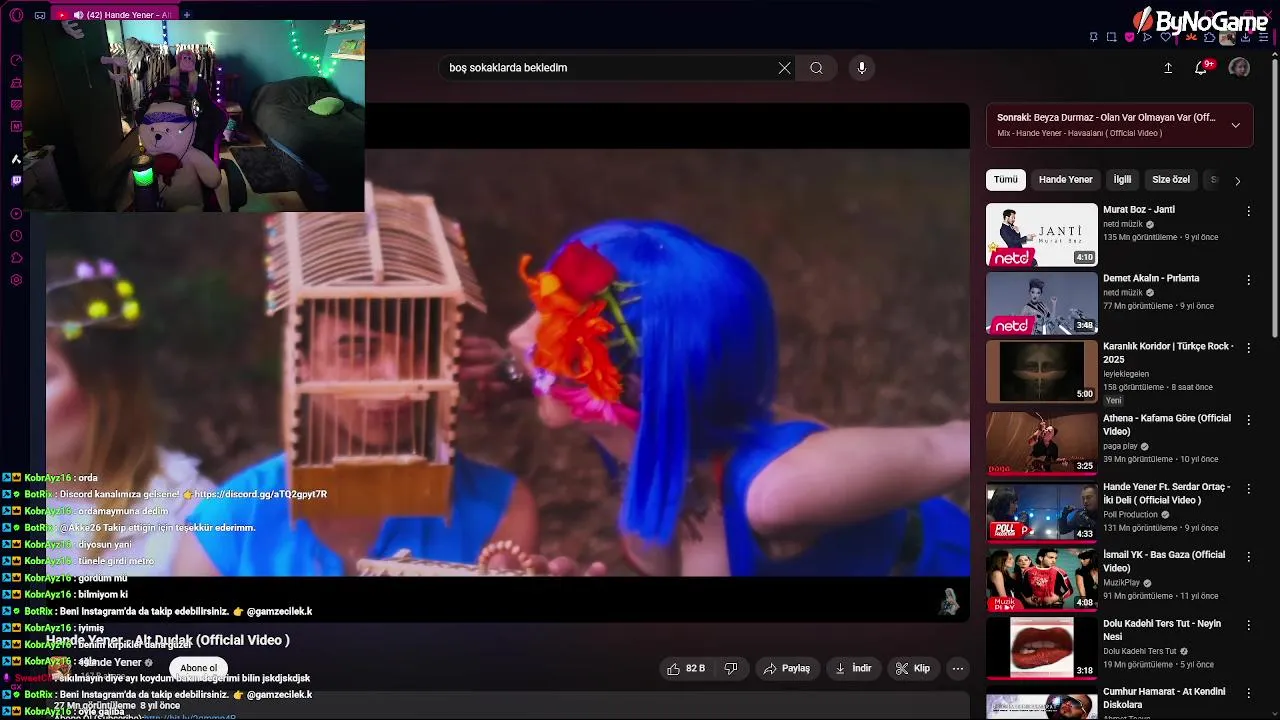1280x720 pixels.
Task: Open browser Settings gear in the sidebar
Action: [x=16, y=280]
